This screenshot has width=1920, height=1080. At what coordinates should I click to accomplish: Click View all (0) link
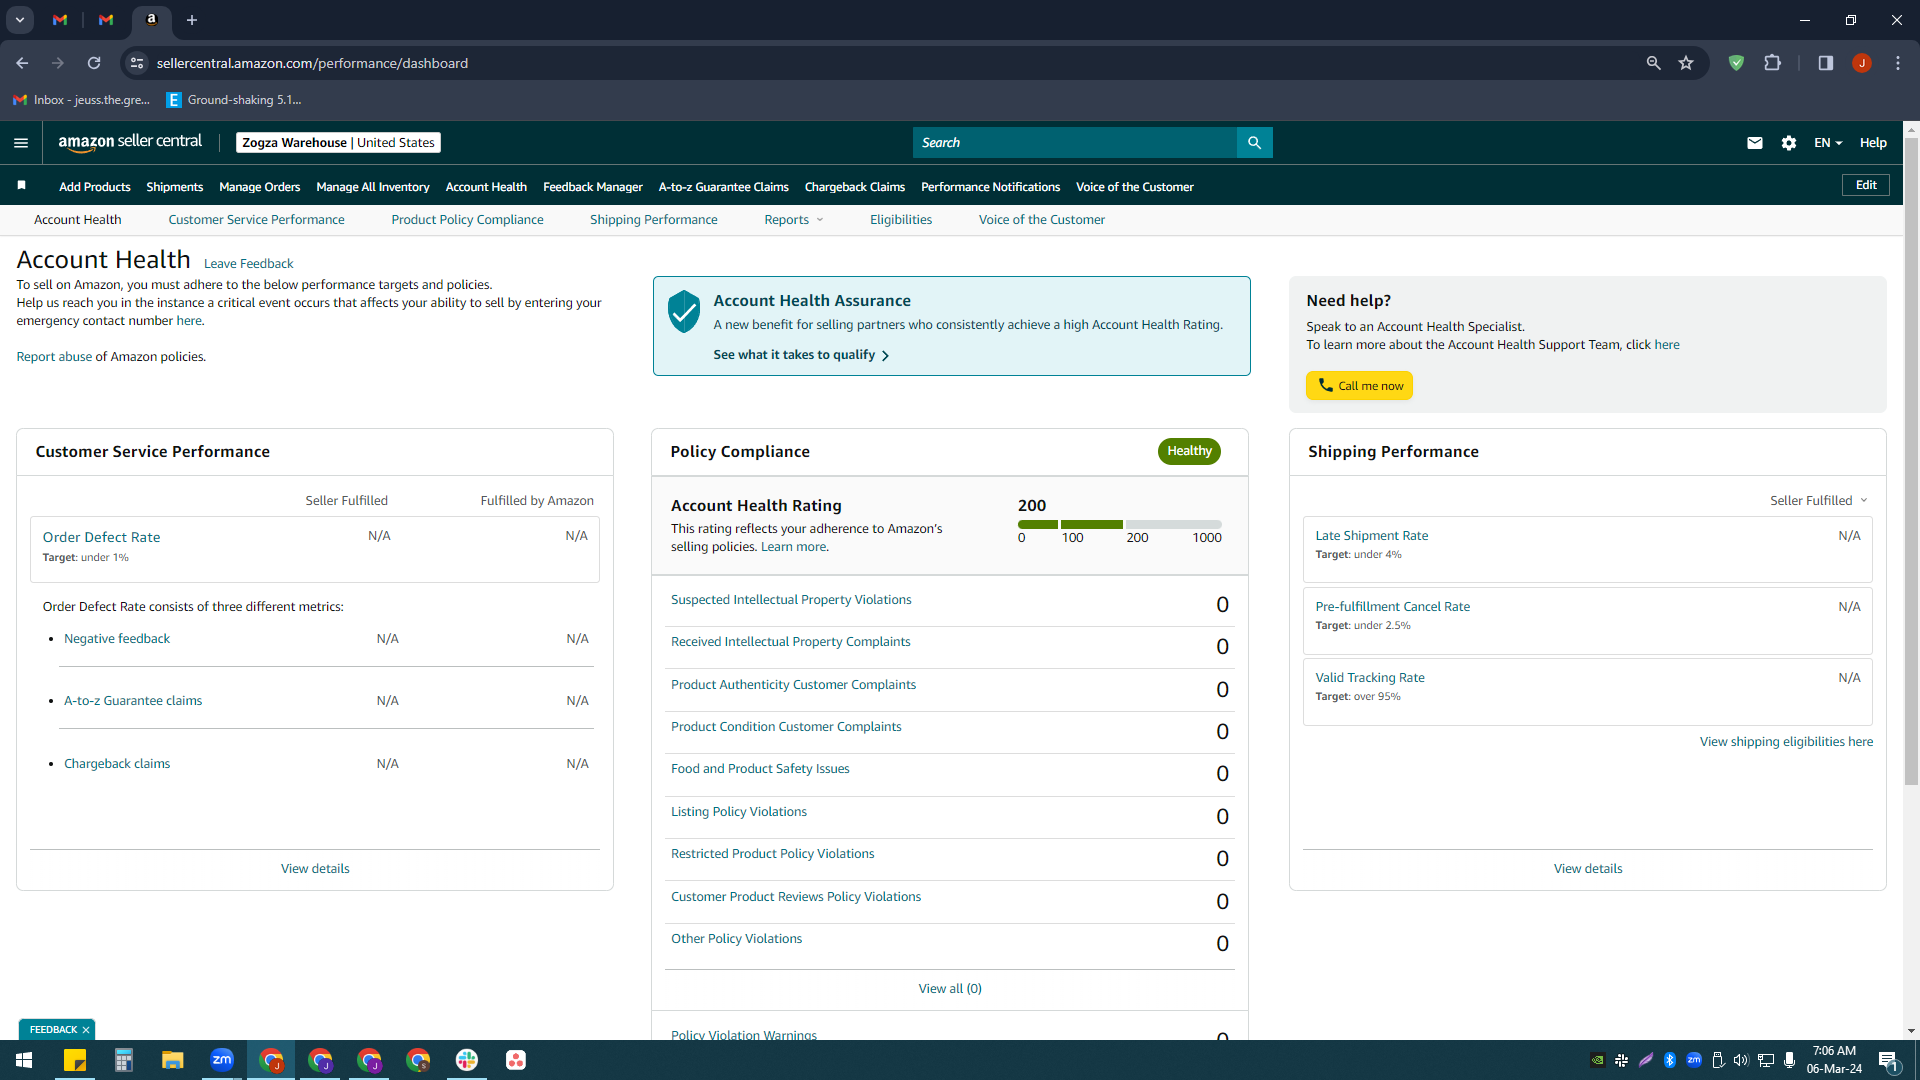(950, 989)
